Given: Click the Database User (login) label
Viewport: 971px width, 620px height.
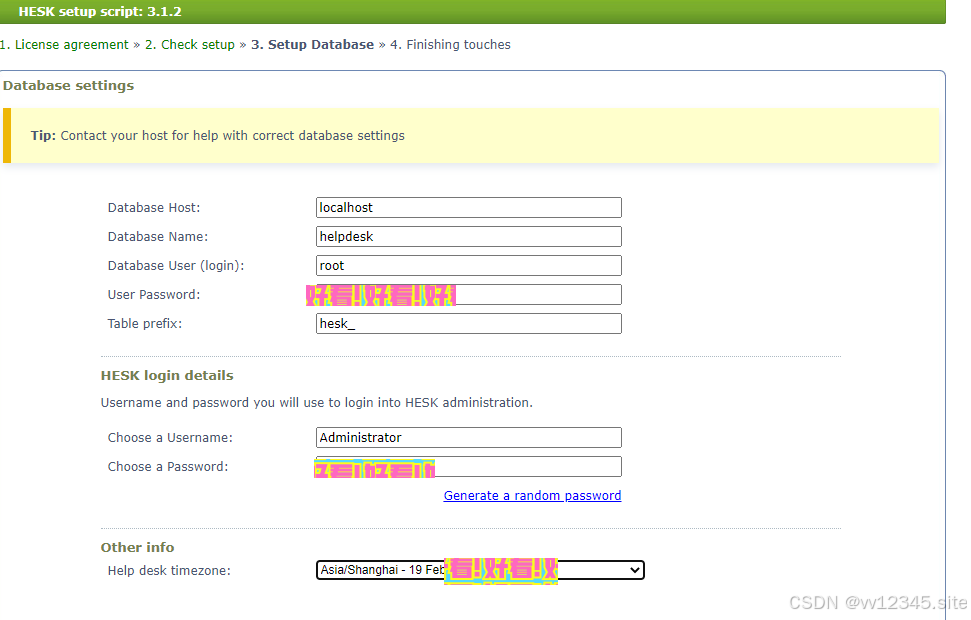Looking at the screenshot, I should (x=176, y=266).
